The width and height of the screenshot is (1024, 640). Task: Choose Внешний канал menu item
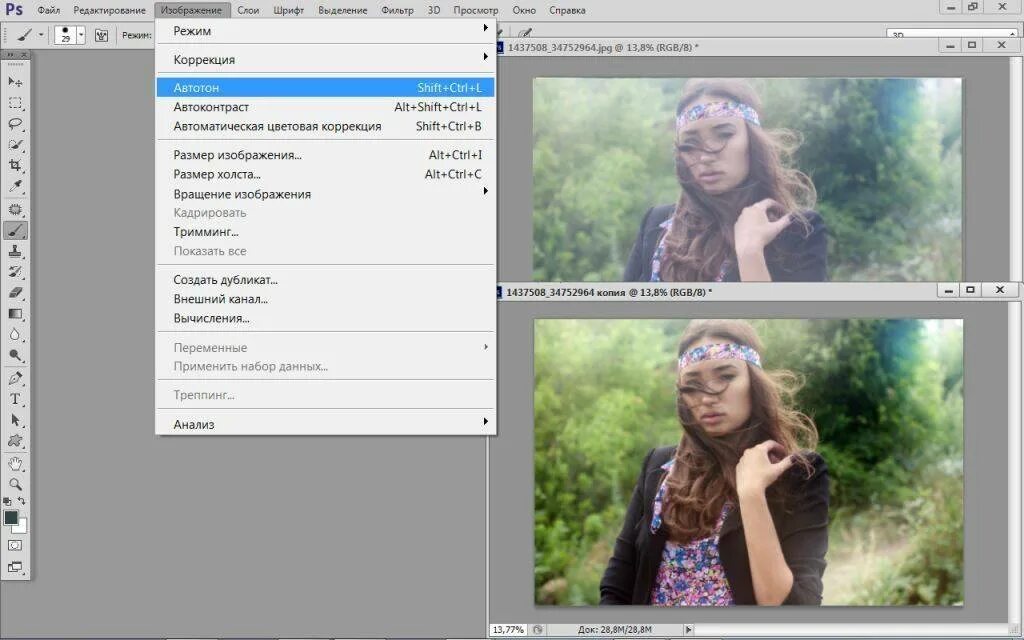click(x=325, y=299)
